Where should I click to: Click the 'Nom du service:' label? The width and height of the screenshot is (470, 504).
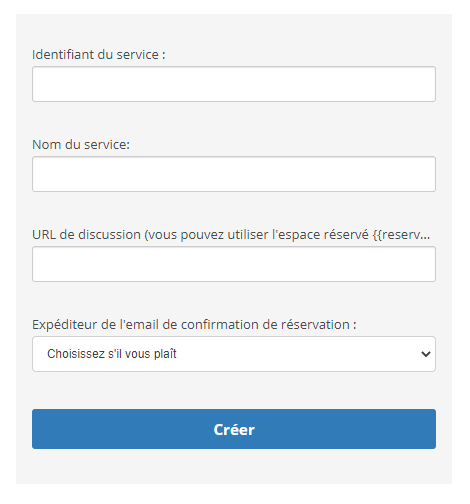click(81, 145)
